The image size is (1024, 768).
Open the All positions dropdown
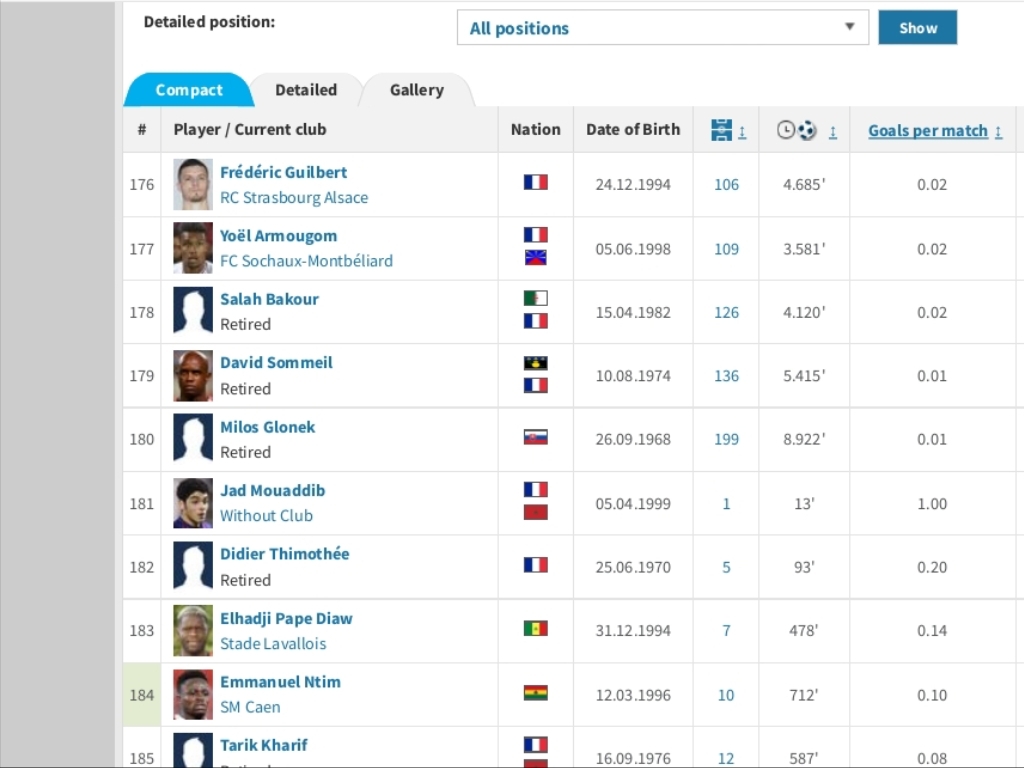click(662, 28)
